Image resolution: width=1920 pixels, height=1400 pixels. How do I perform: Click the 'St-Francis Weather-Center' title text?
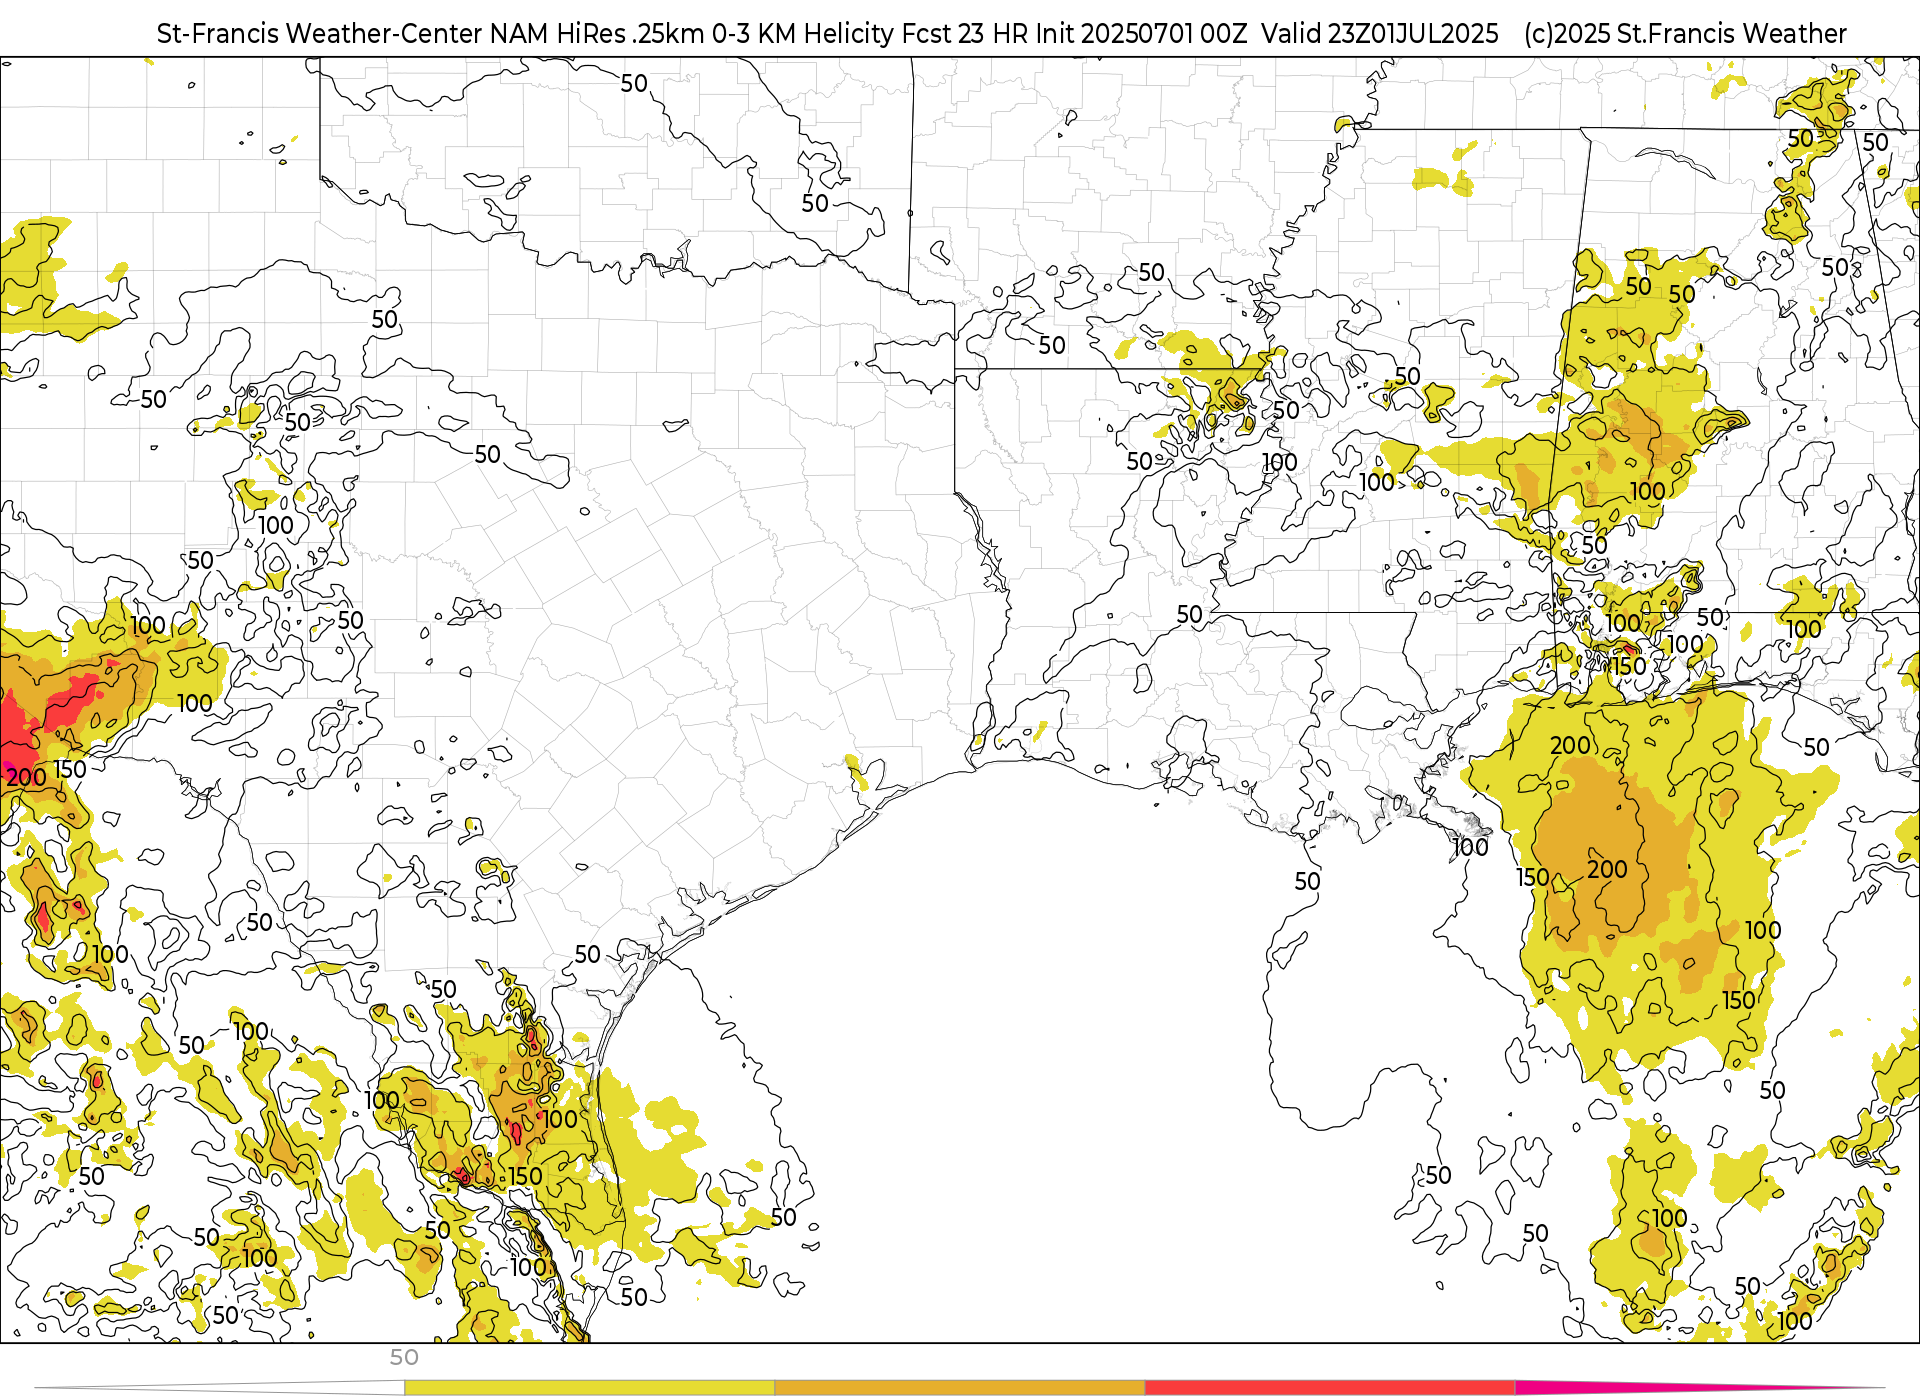320,34
